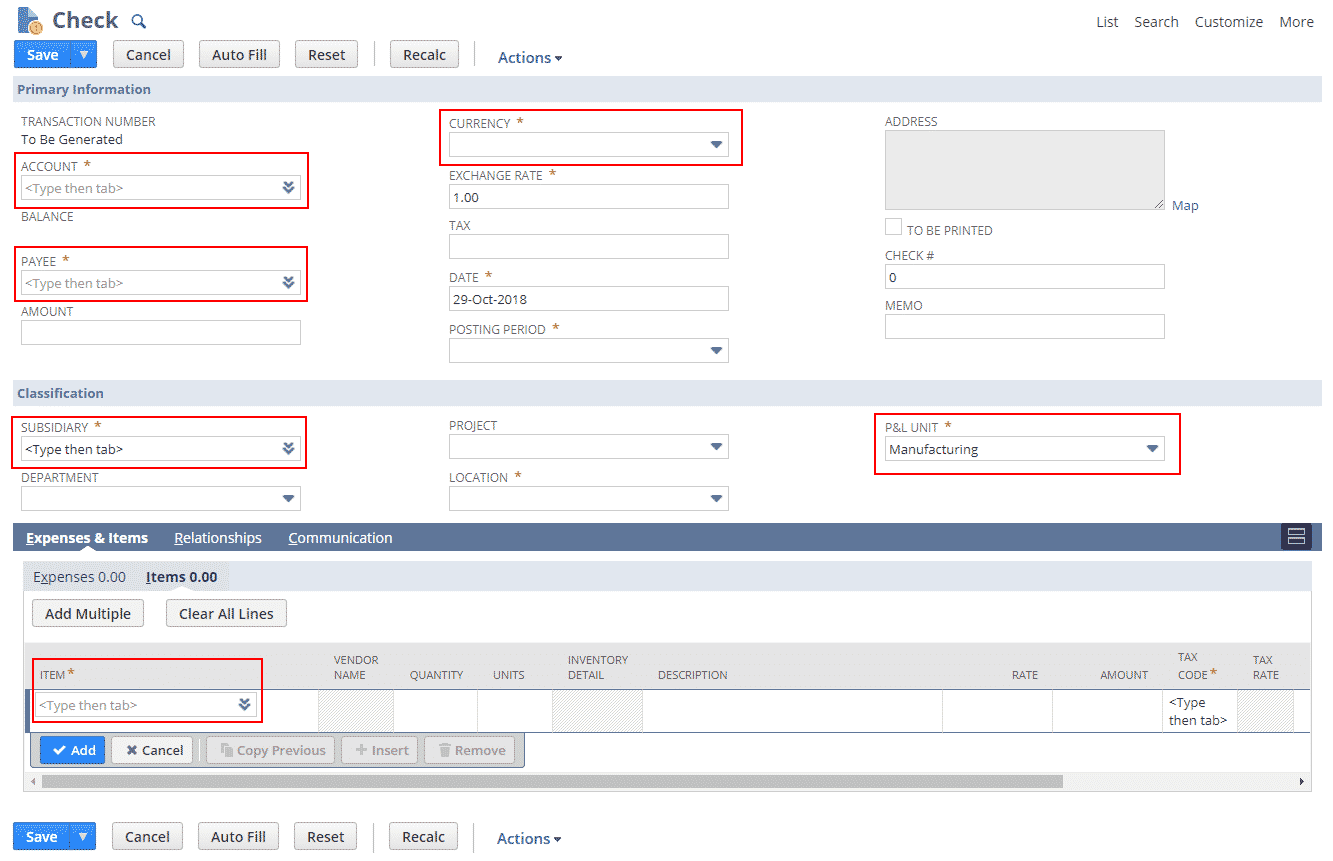
Task: Open the More link in header
Action: coord(1296,22)
